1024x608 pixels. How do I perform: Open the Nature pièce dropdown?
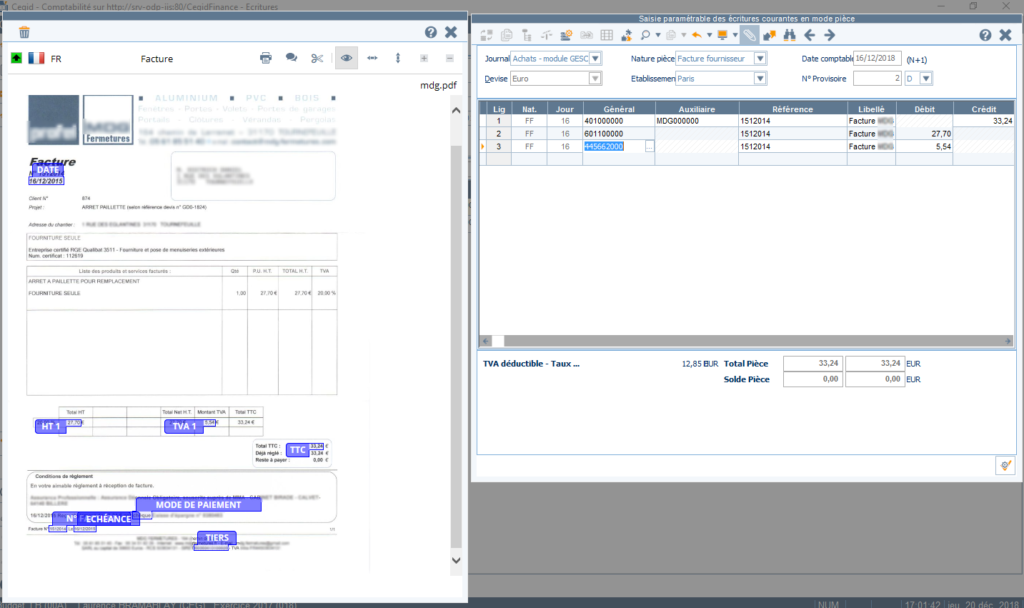pyautogui.click(x=761, y=58)
